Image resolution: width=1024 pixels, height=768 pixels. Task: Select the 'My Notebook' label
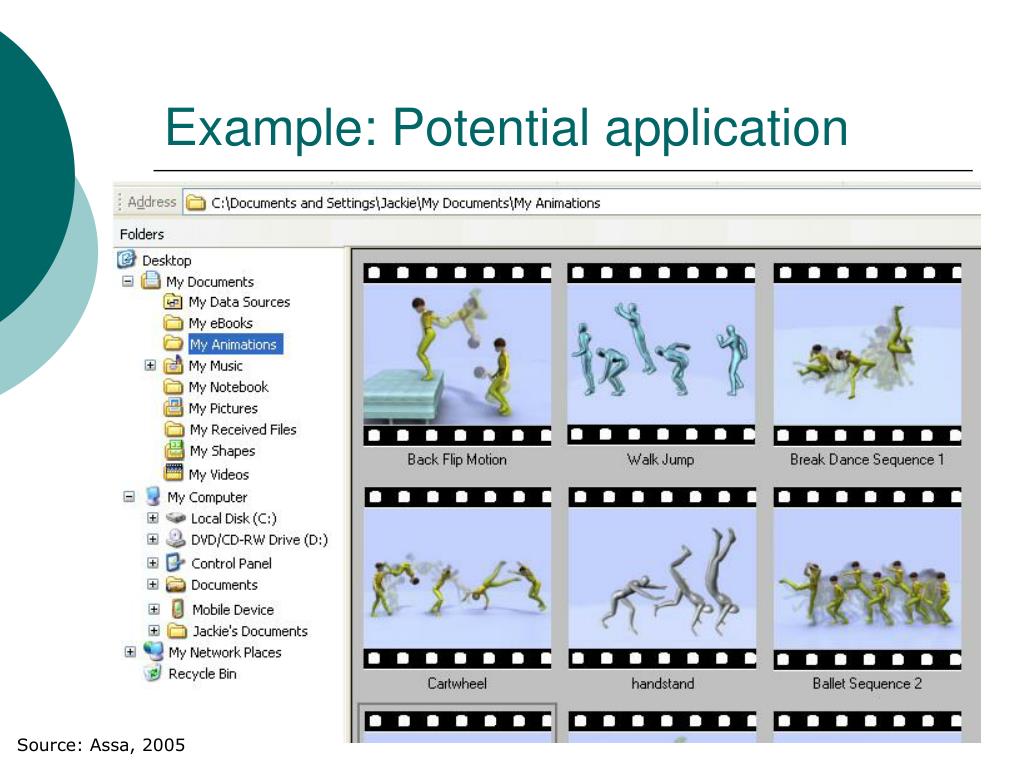(228, 387)
